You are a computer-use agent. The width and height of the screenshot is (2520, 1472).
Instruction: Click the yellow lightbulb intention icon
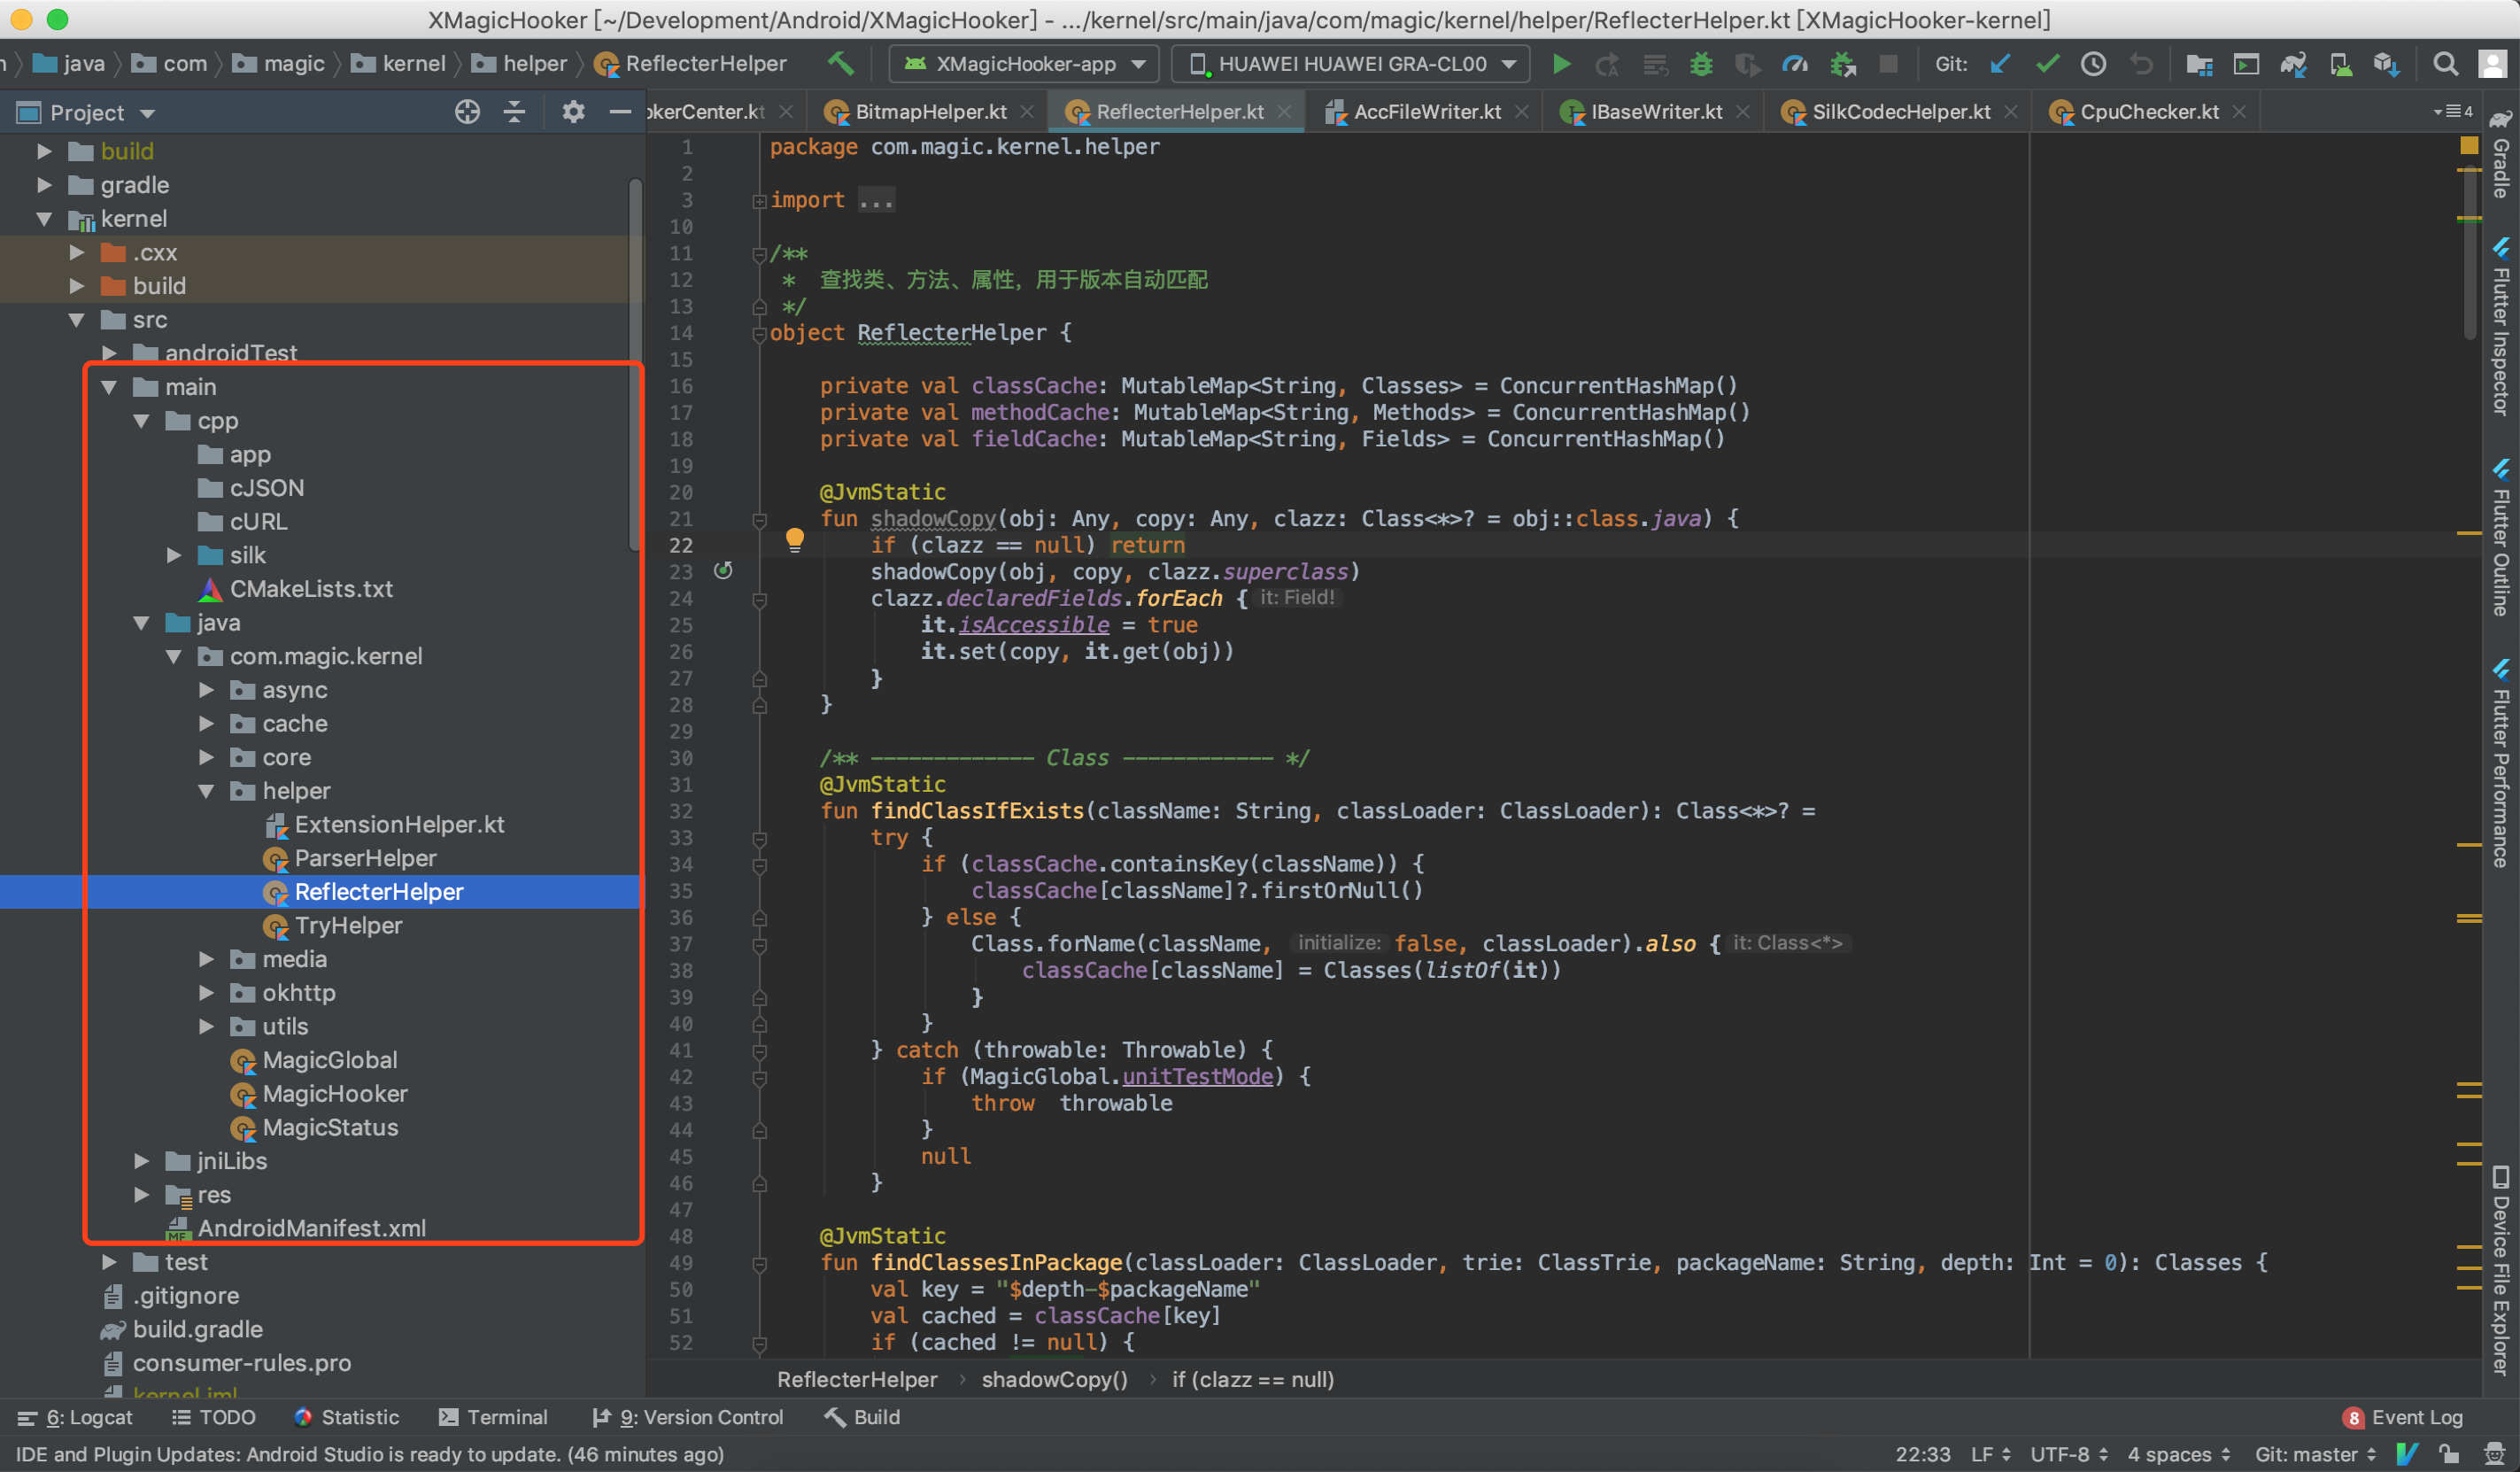(x=795, y=540)
